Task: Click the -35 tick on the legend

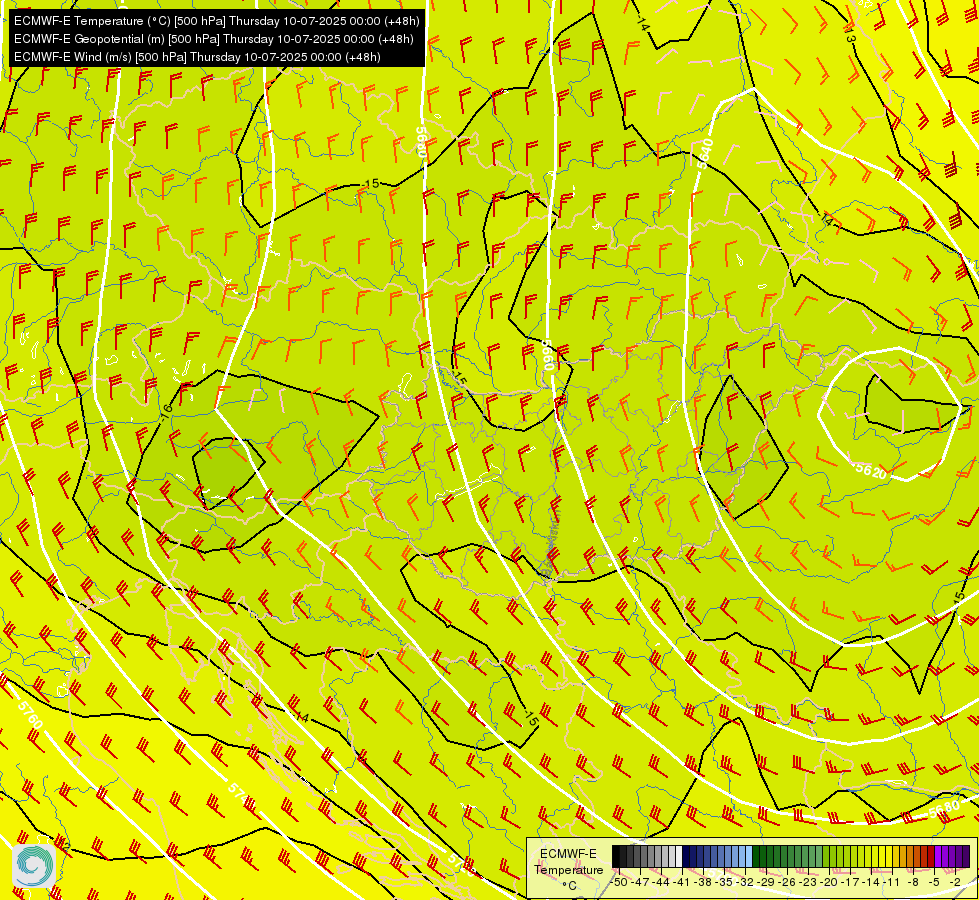Action: click(723, 882)
